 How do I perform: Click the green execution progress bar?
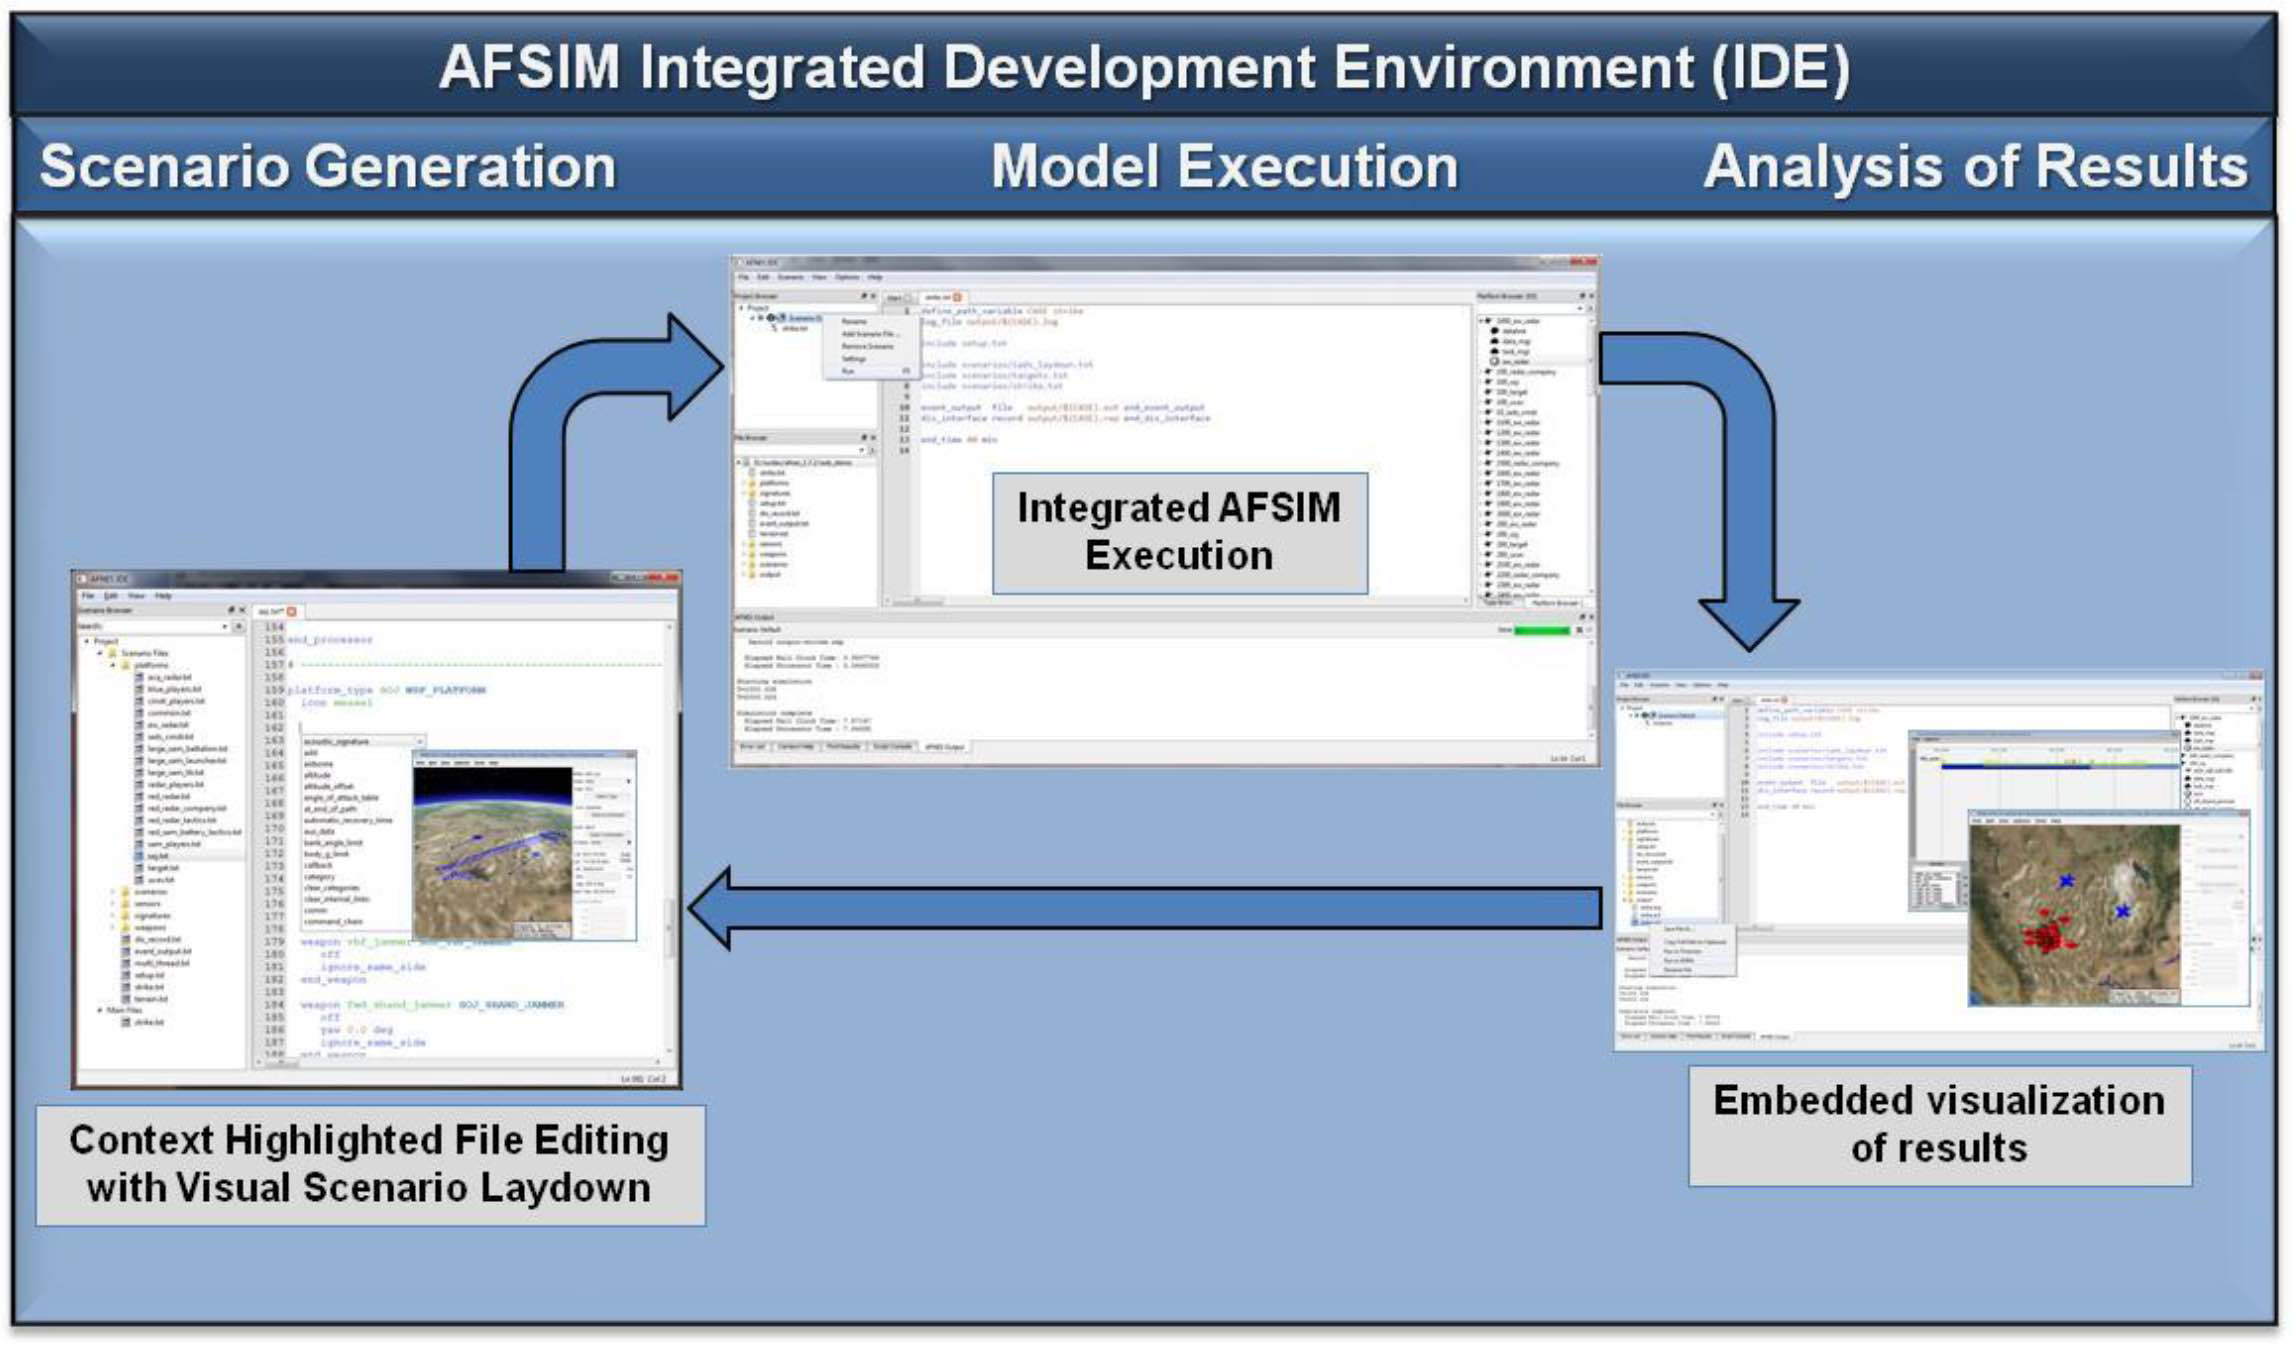(1541, 630)
